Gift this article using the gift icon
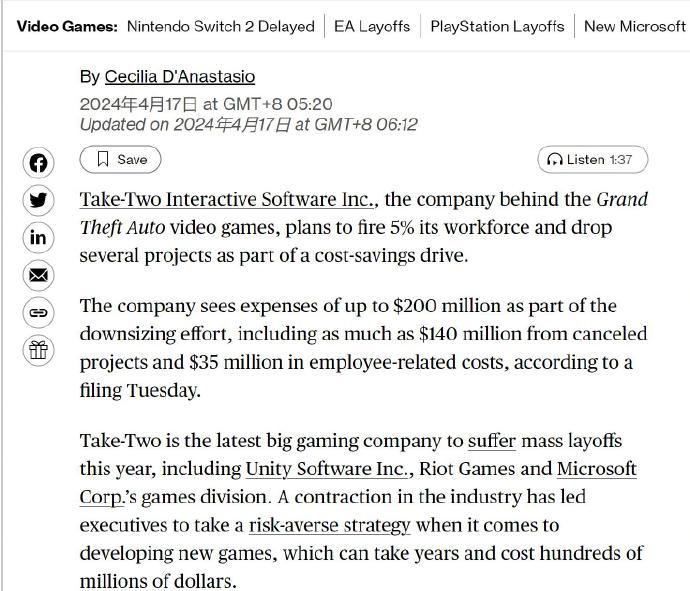The height and width of the screenshot is (591, 690). point(38,350)
